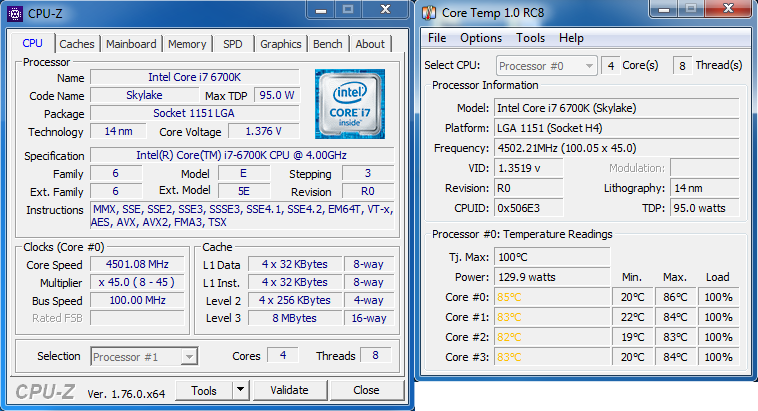Minimize the Core Temp window

click(664, 8)
